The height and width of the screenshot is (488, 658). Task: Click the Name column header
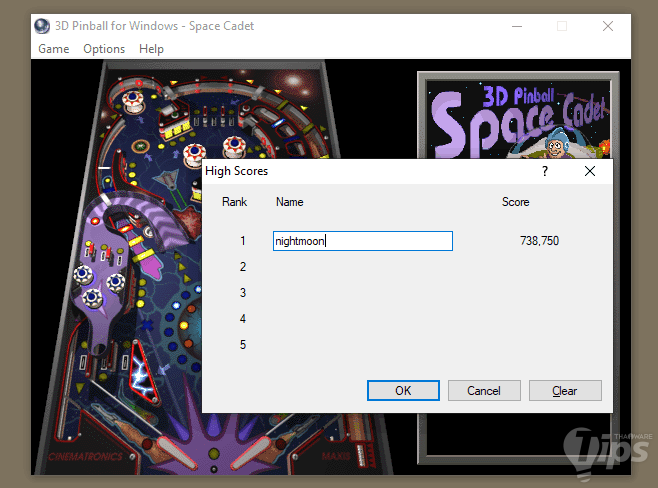point(290,202)
